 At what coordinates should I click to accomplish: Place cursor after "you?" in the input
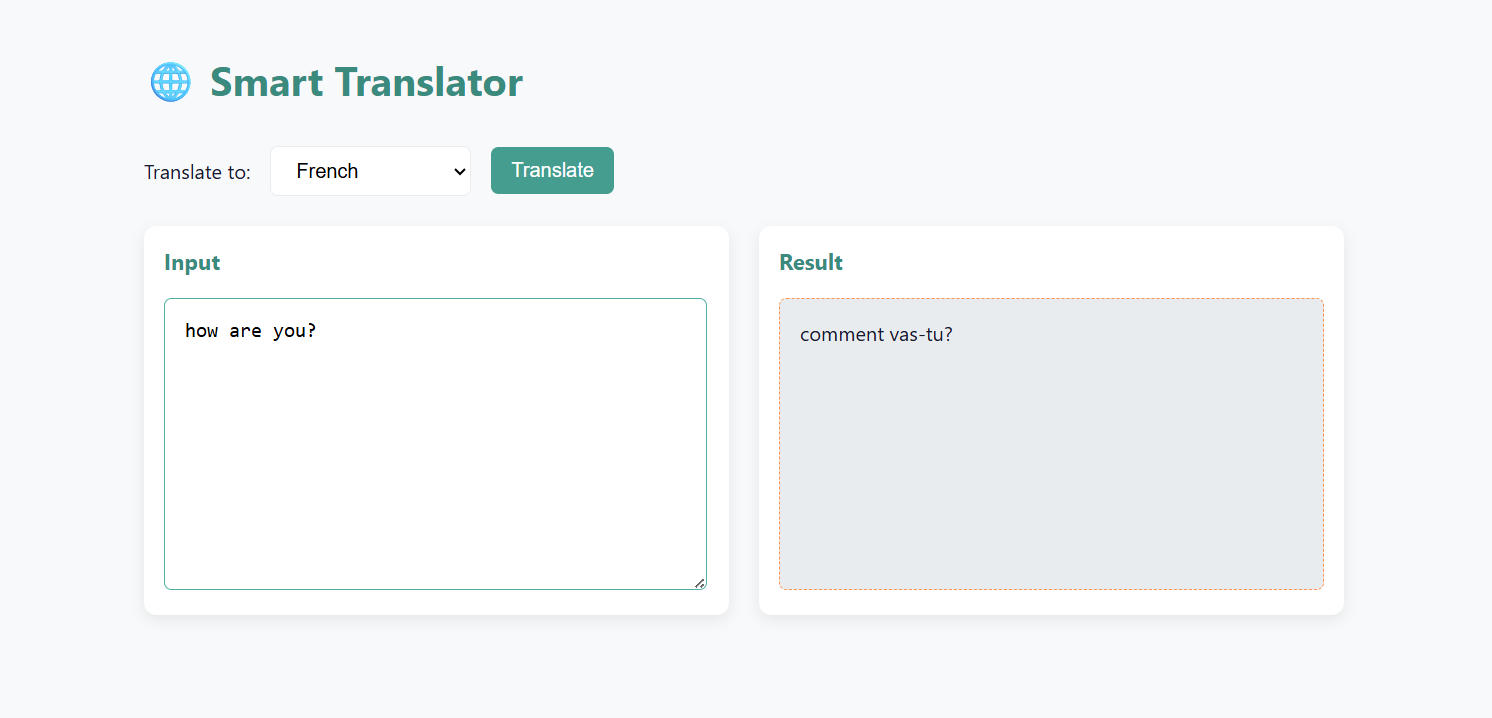point(318,331)
